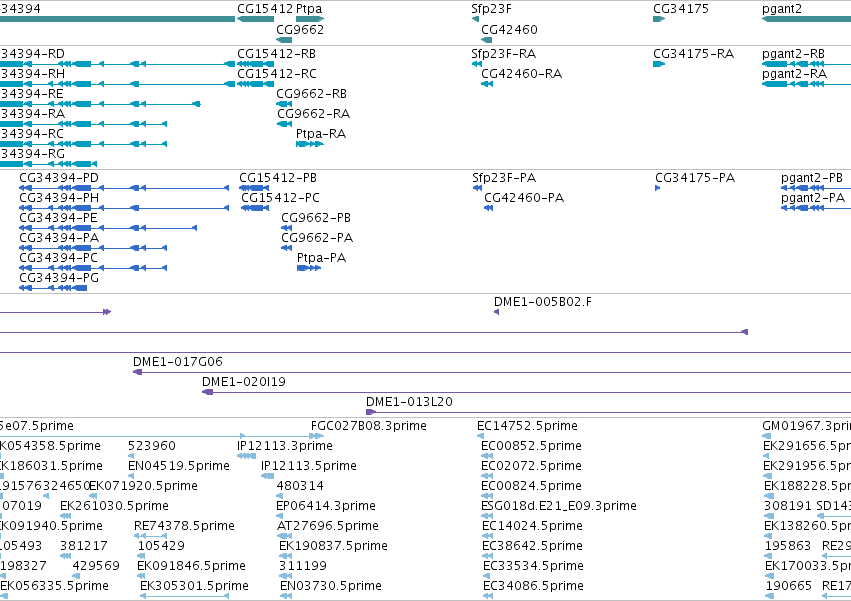The height and width of the screenshot is (601, 851).
Task: Select EST EC02072.5prime
Action: pyautogui.click(x=531, y=466)
